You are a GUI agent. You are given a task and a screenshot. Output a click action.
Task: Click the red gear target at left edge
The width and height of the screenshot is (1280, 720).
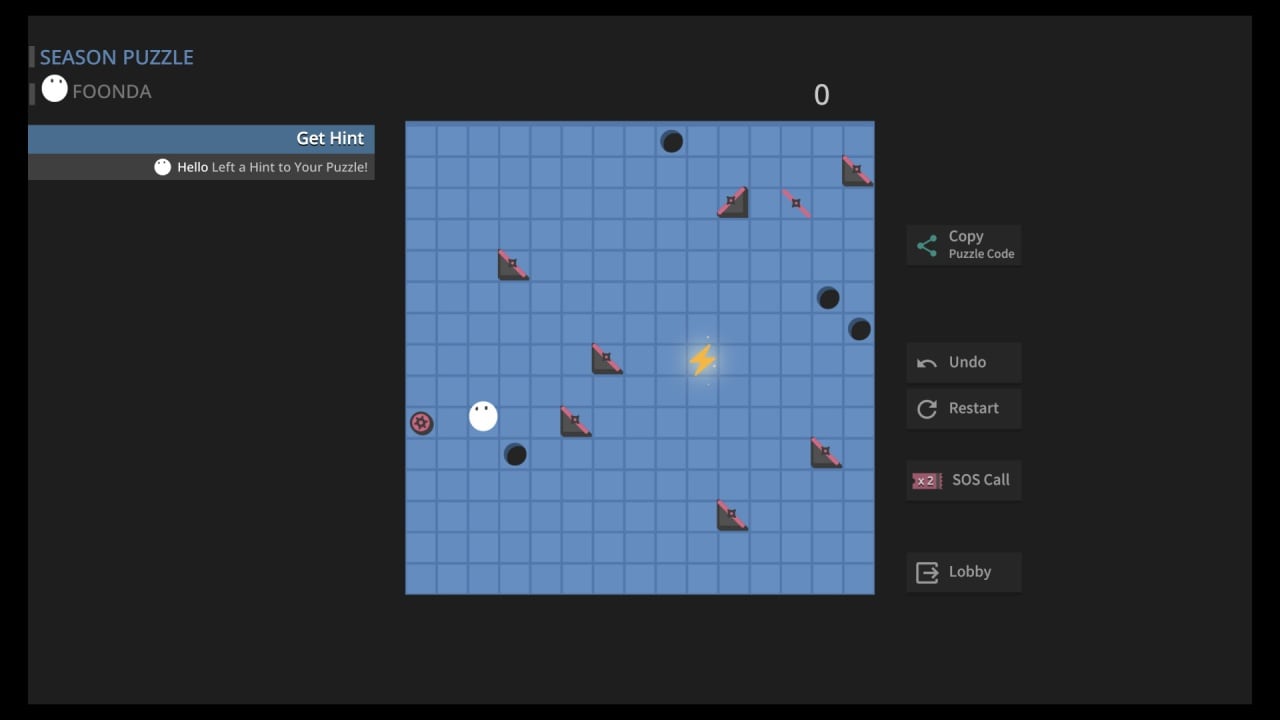pos(421,423)
